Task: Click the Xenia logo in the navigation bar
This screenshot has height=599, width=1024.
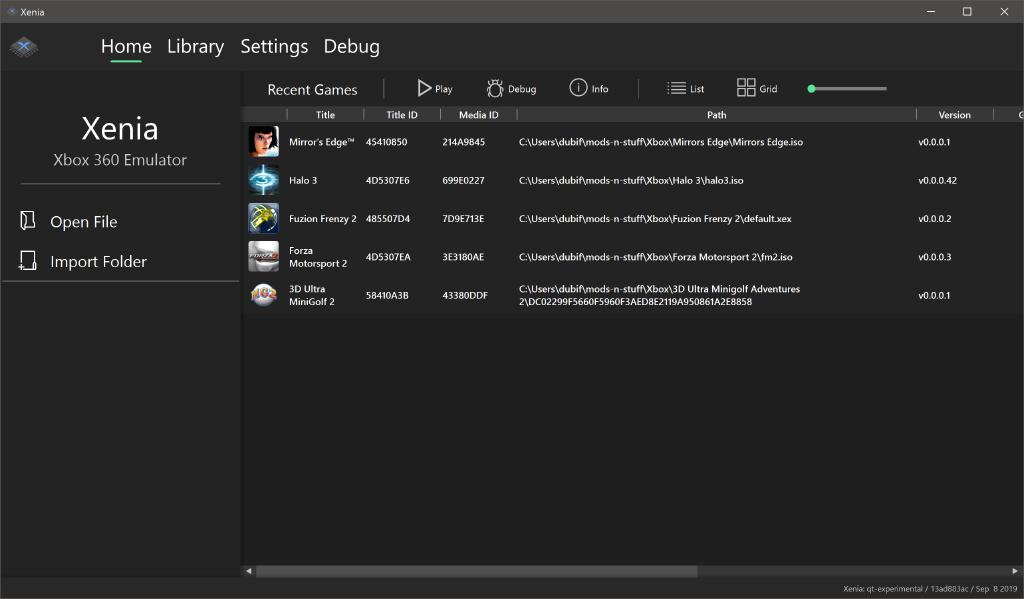Action: point(22,46)
